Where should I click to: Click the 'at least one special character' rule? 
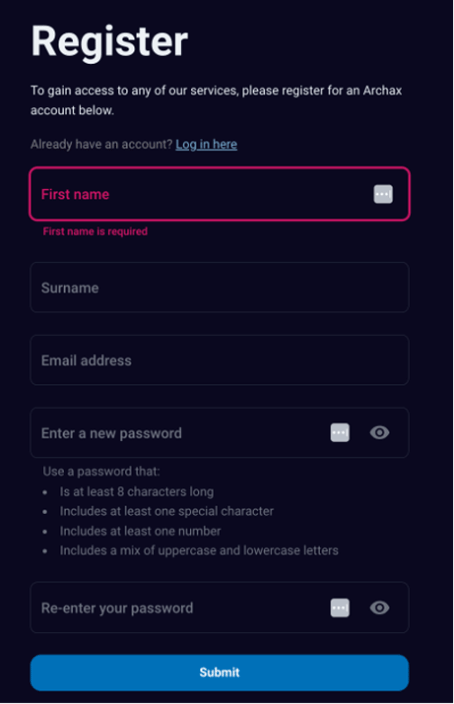coord(167,511)
